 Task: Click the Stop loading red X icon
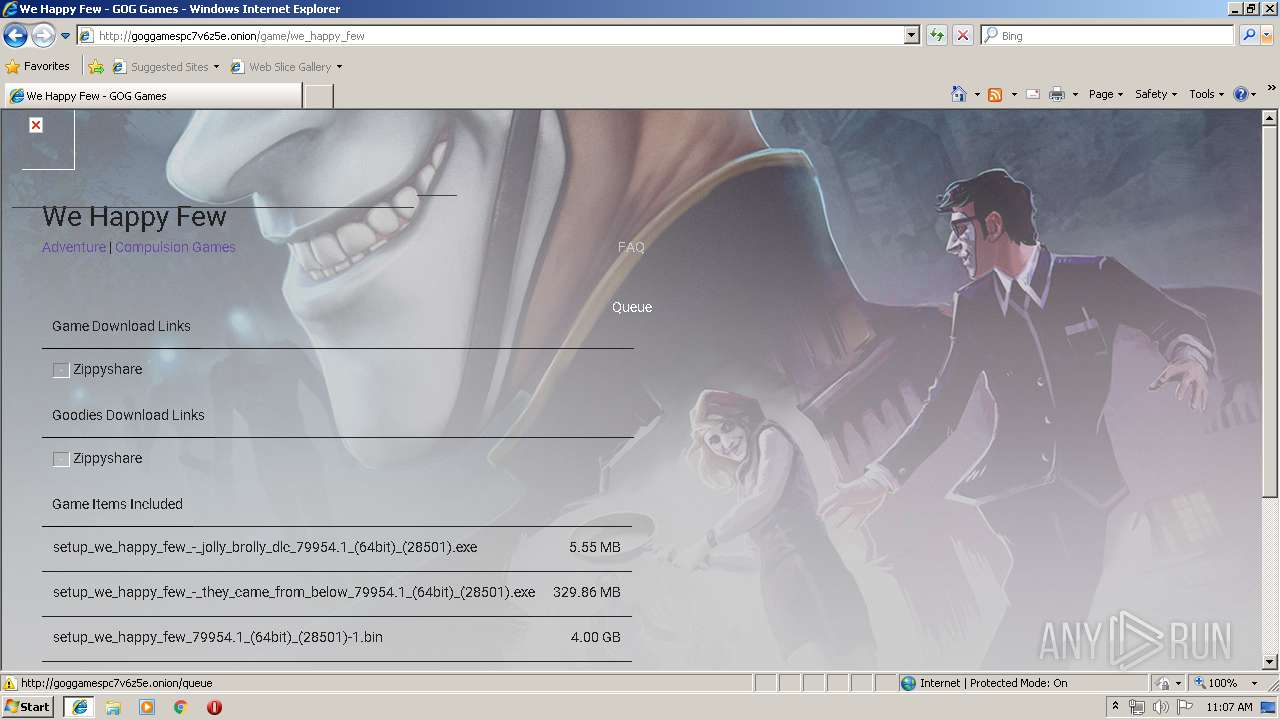tap(962, 36)
